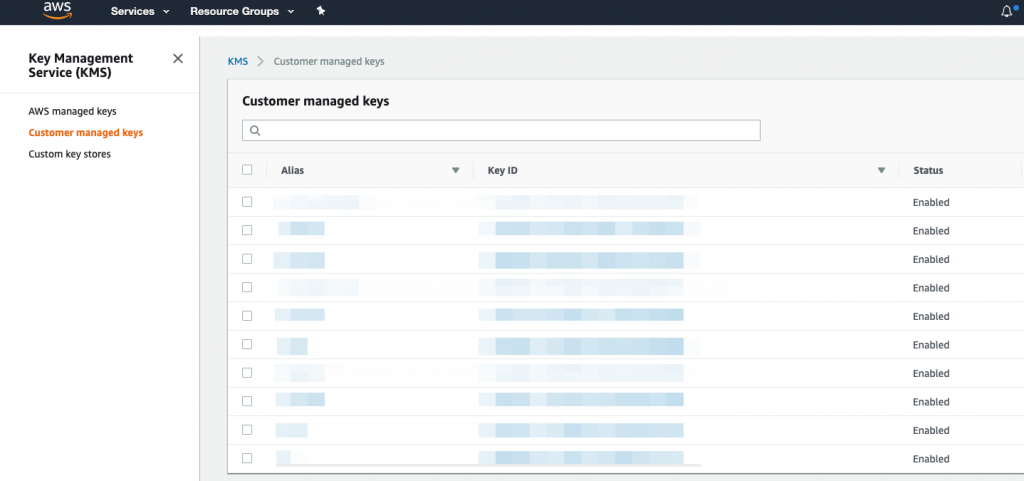Open Custom key stores in sidebar

pos(69,154)
